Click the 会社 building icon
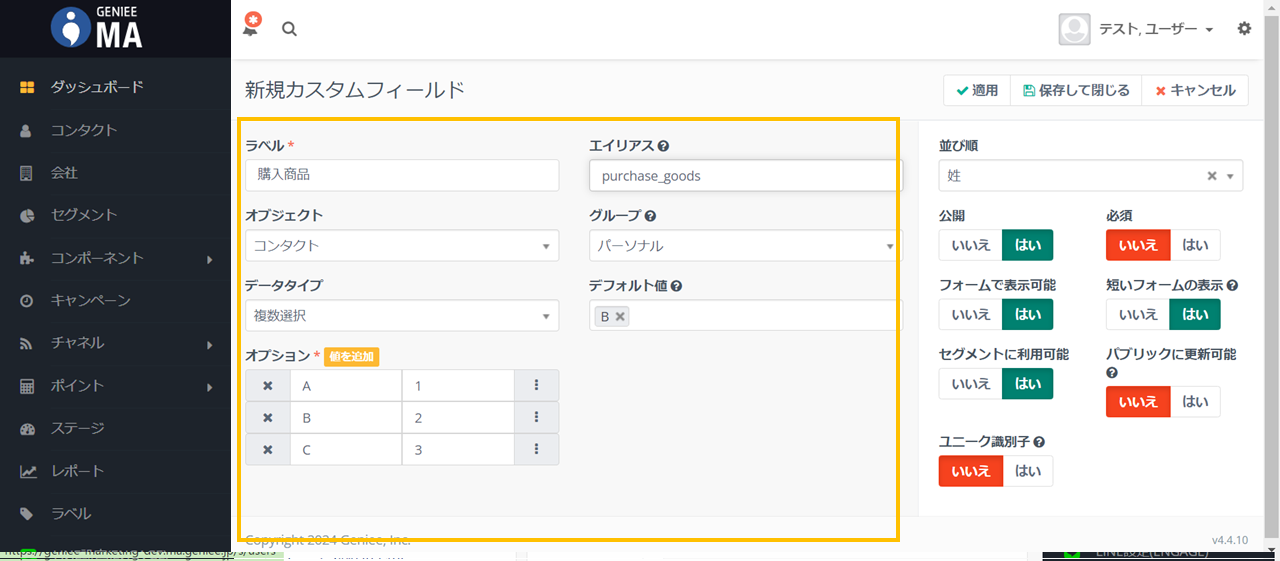1280x561 pixels. 27,173
